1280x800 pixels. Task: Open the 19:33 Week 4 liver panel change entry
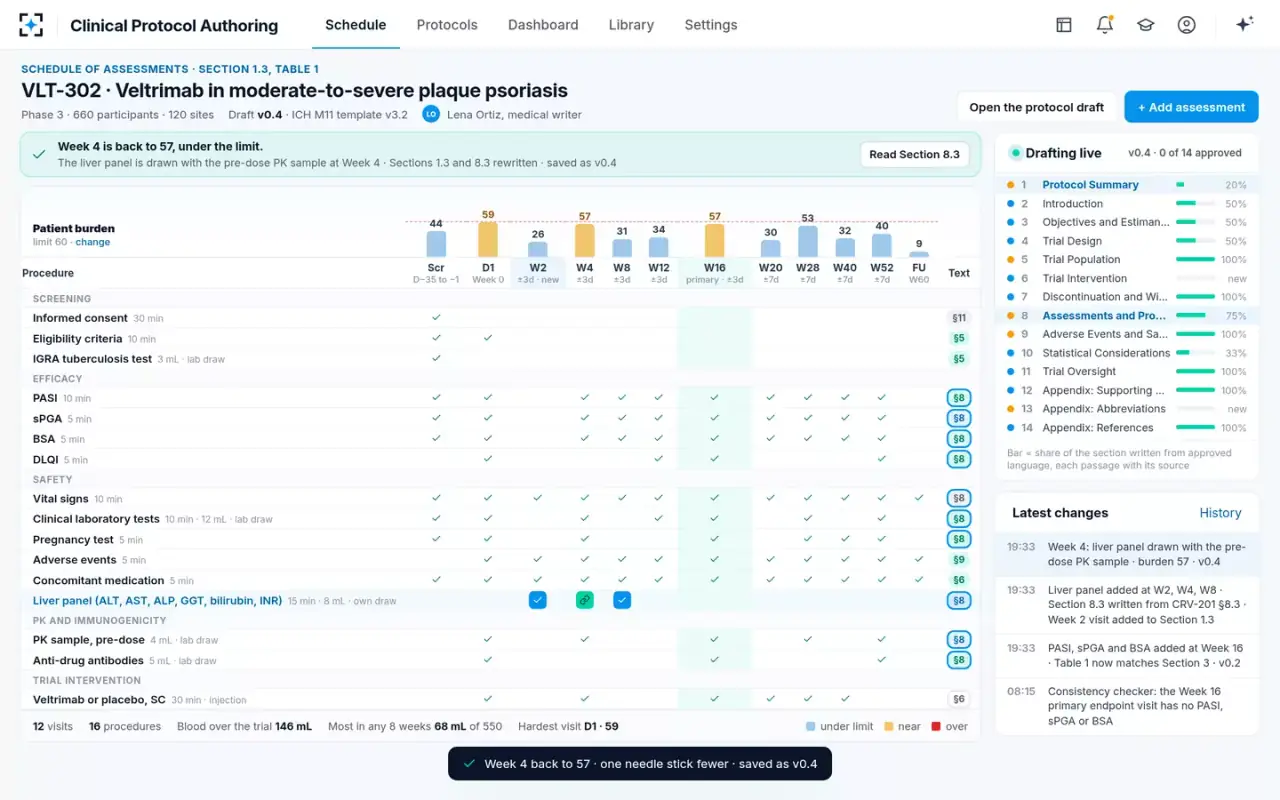pyautogui.click(x=1127, y=554)
